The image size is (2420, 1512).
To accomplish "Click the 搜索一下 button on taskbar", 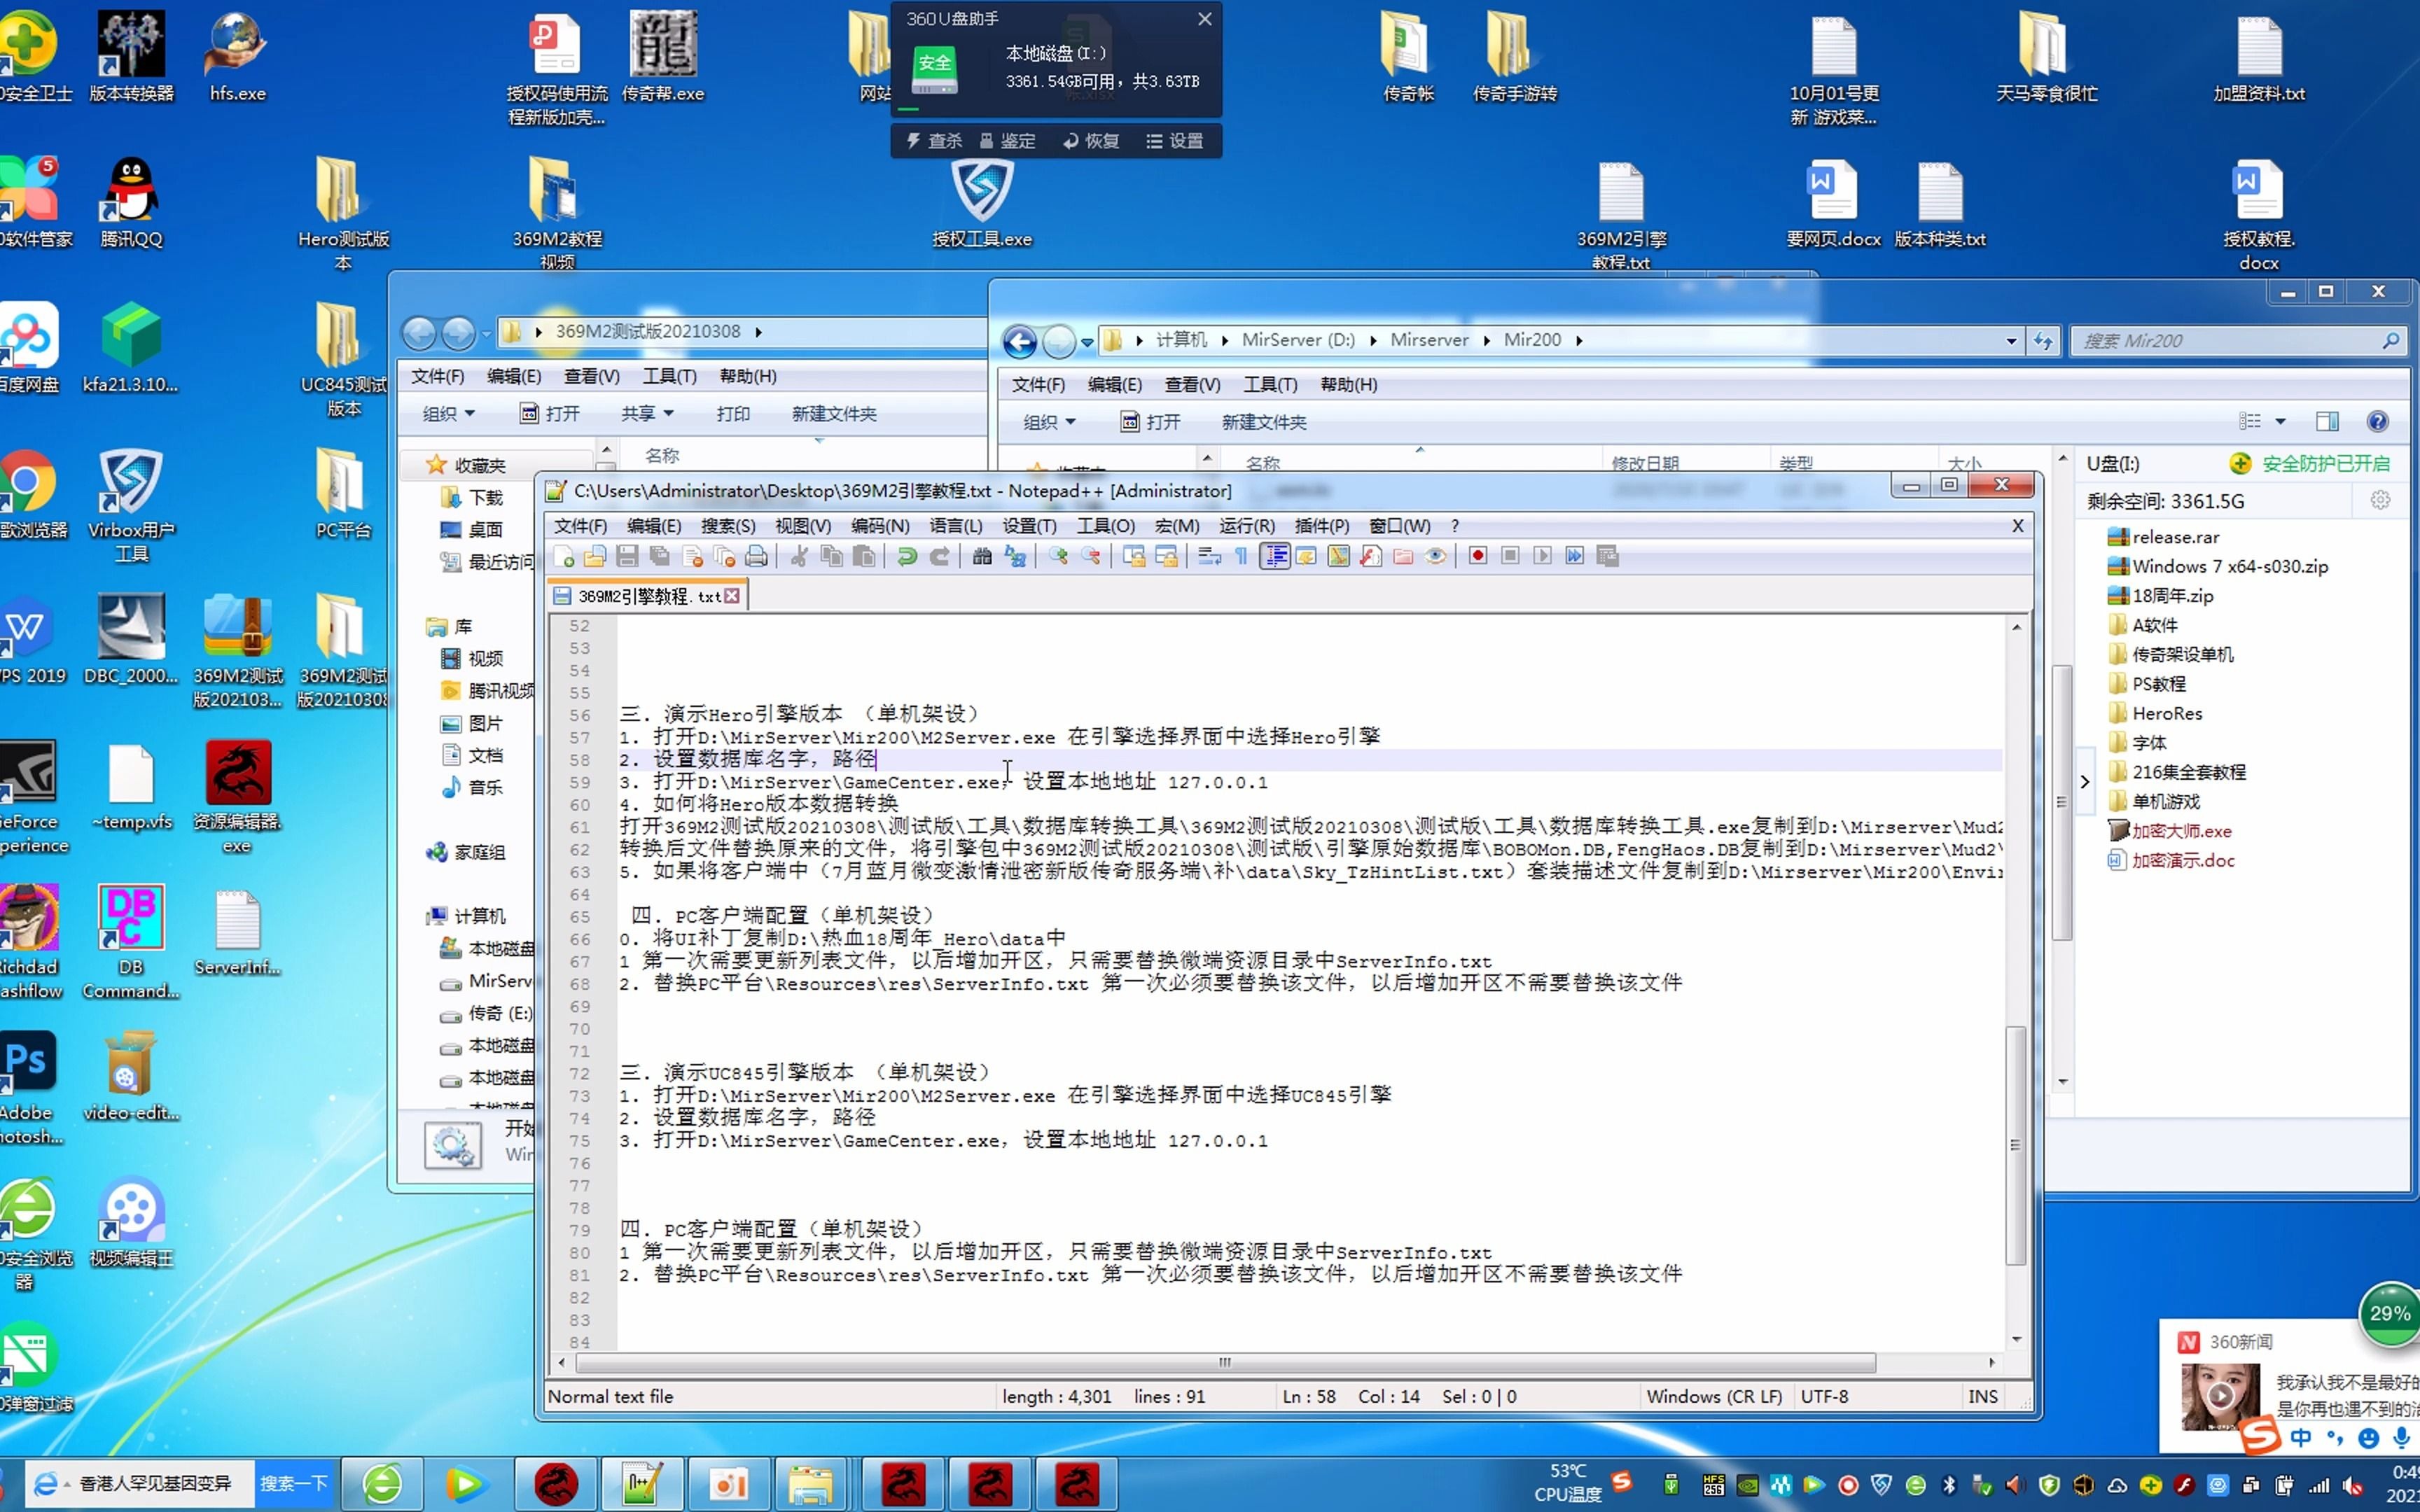I will (294, 1483).
